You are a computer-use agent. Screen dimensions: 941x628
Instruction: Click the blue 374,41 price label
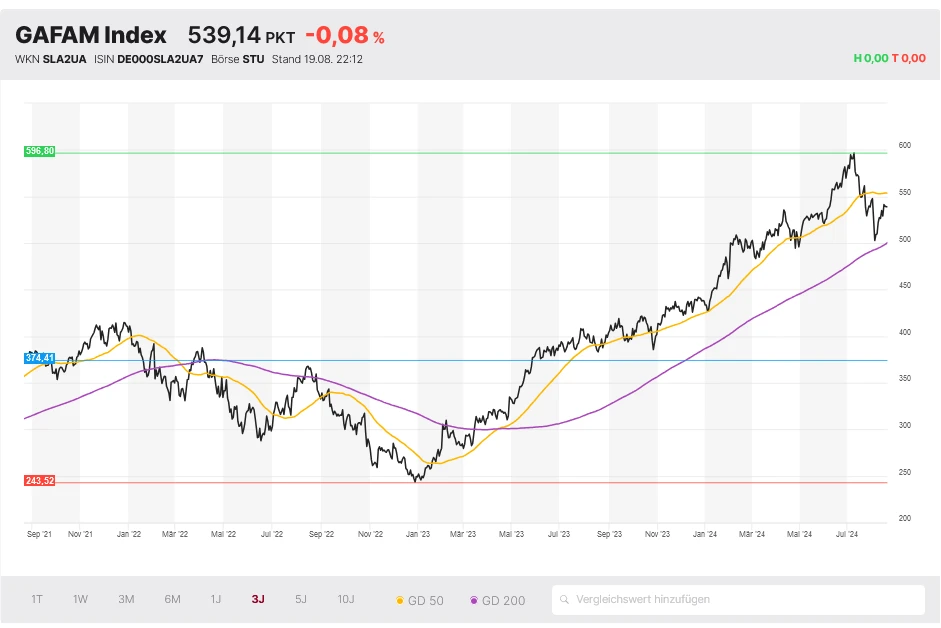coord(39,358)
